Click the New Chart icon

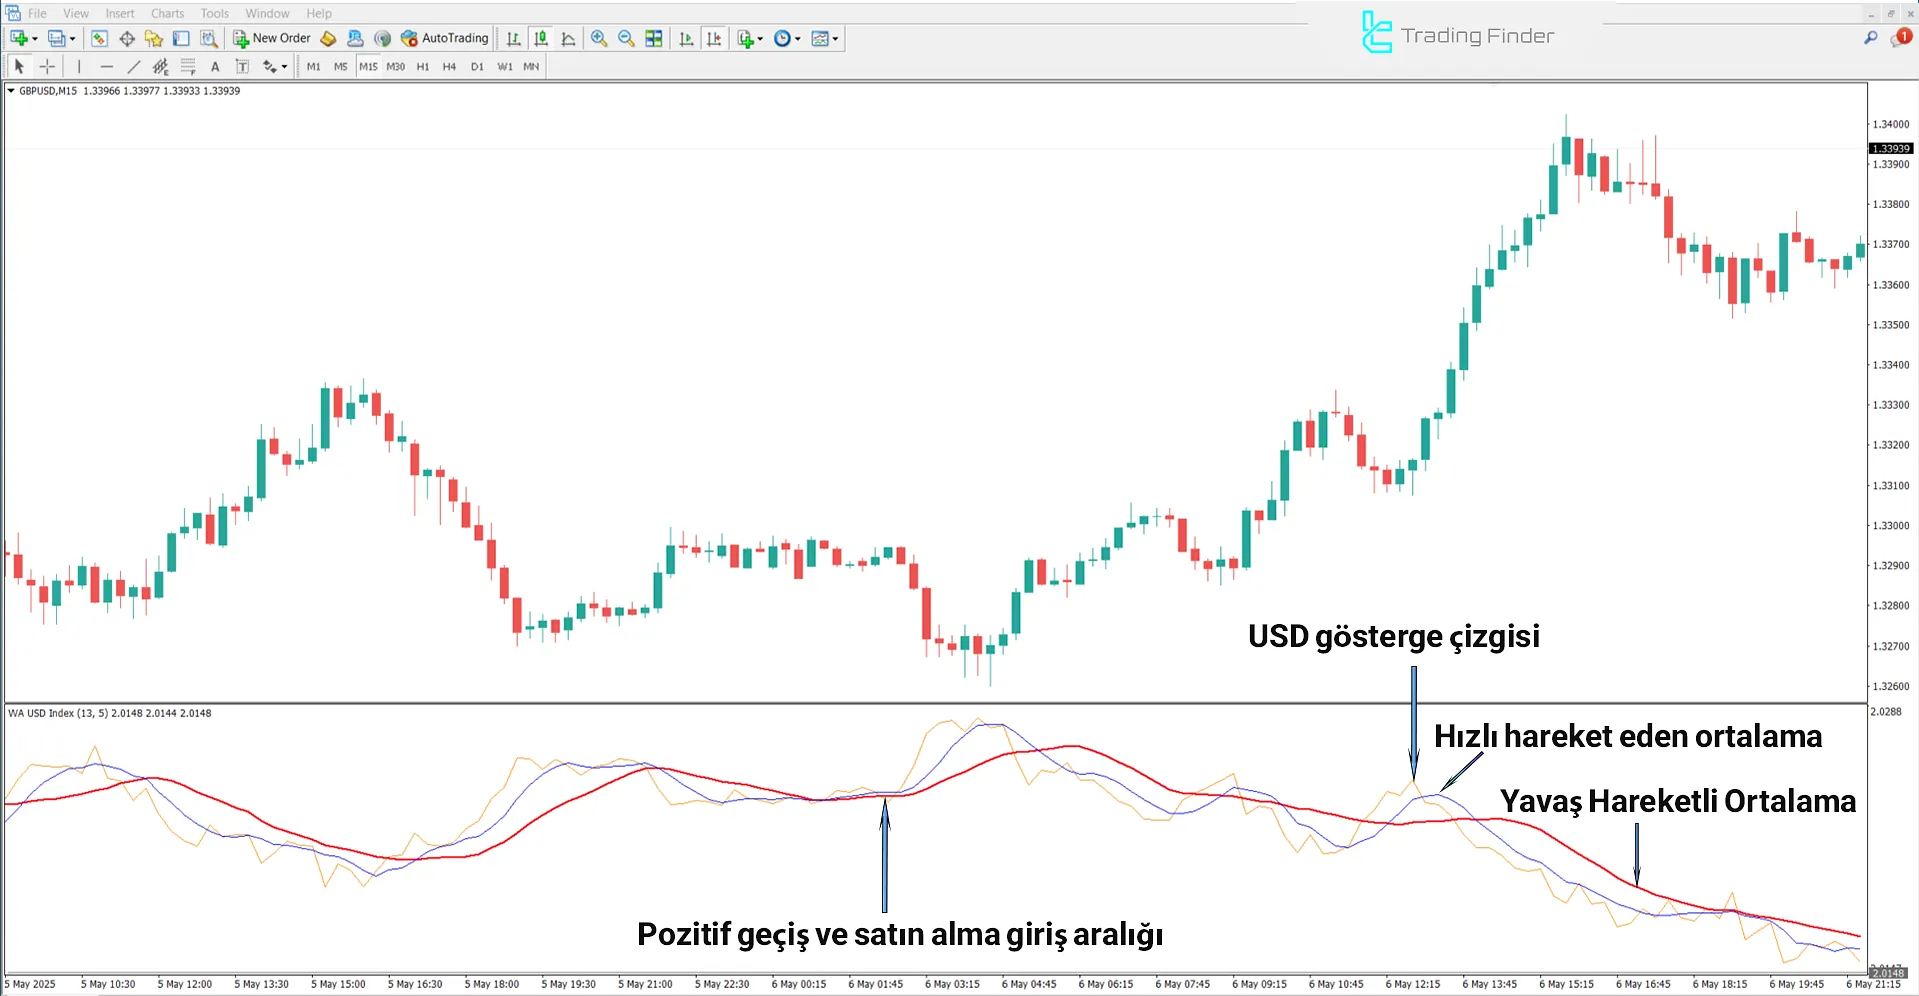coord(19,38)
